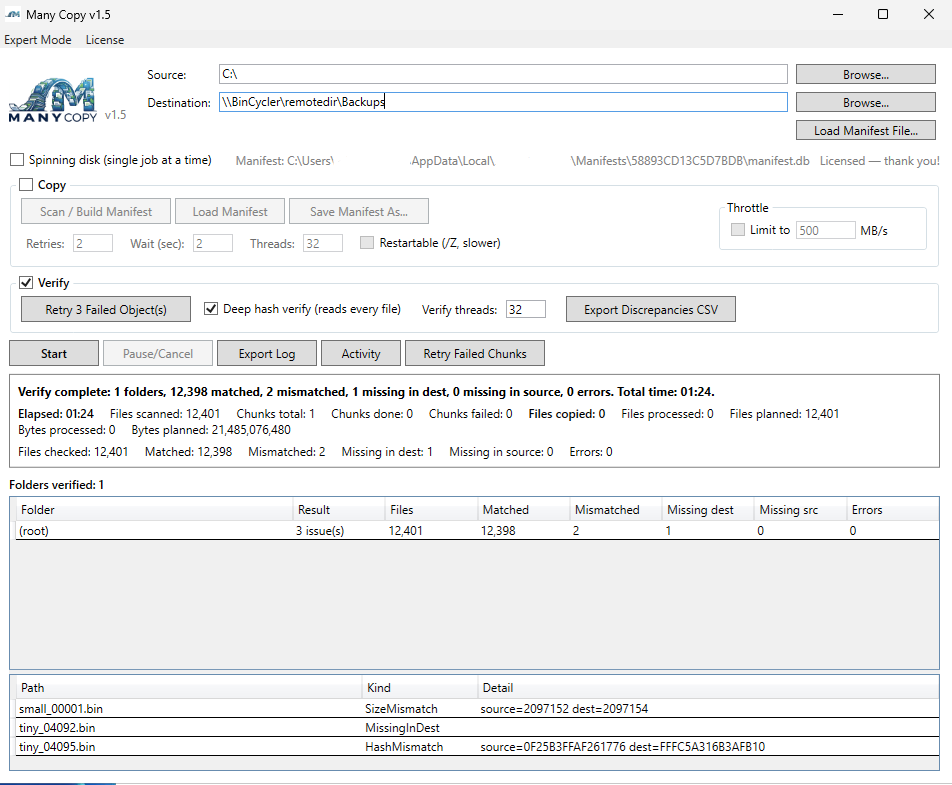
Task: Minimize the Many Copy window
Action: click(838, 14)
